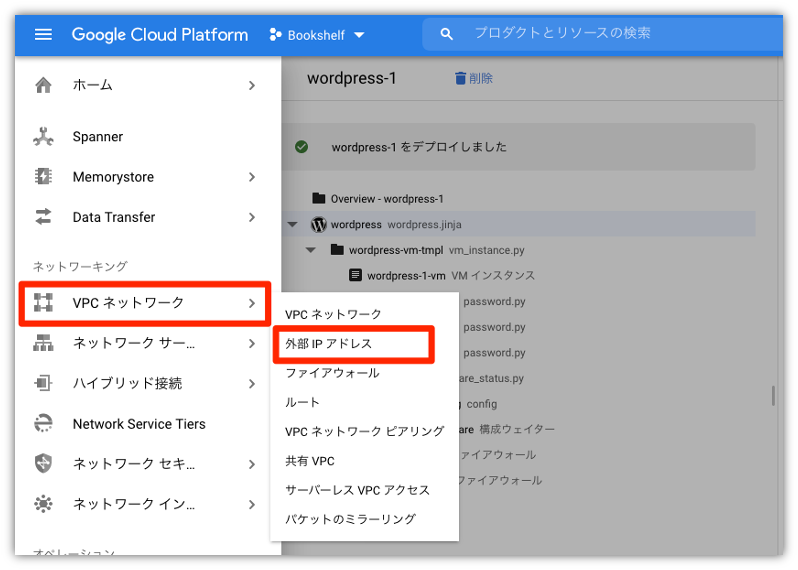Click the WordPress logo icon
Screen dimensions: 798x570
319,224
